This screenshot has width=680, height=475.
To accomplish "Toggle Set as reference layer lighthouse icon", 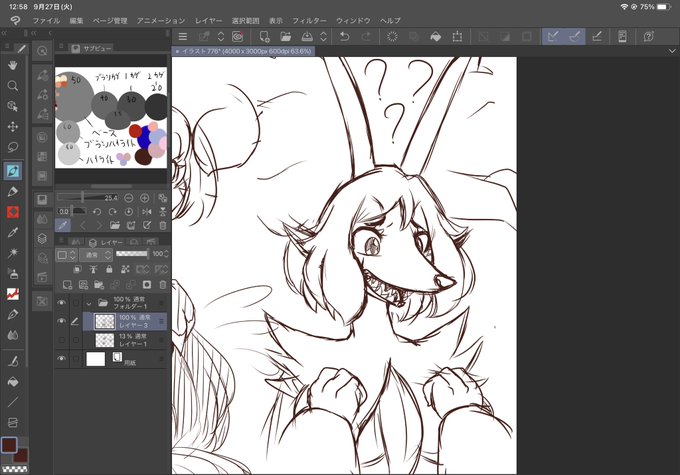I will [93, 269].
